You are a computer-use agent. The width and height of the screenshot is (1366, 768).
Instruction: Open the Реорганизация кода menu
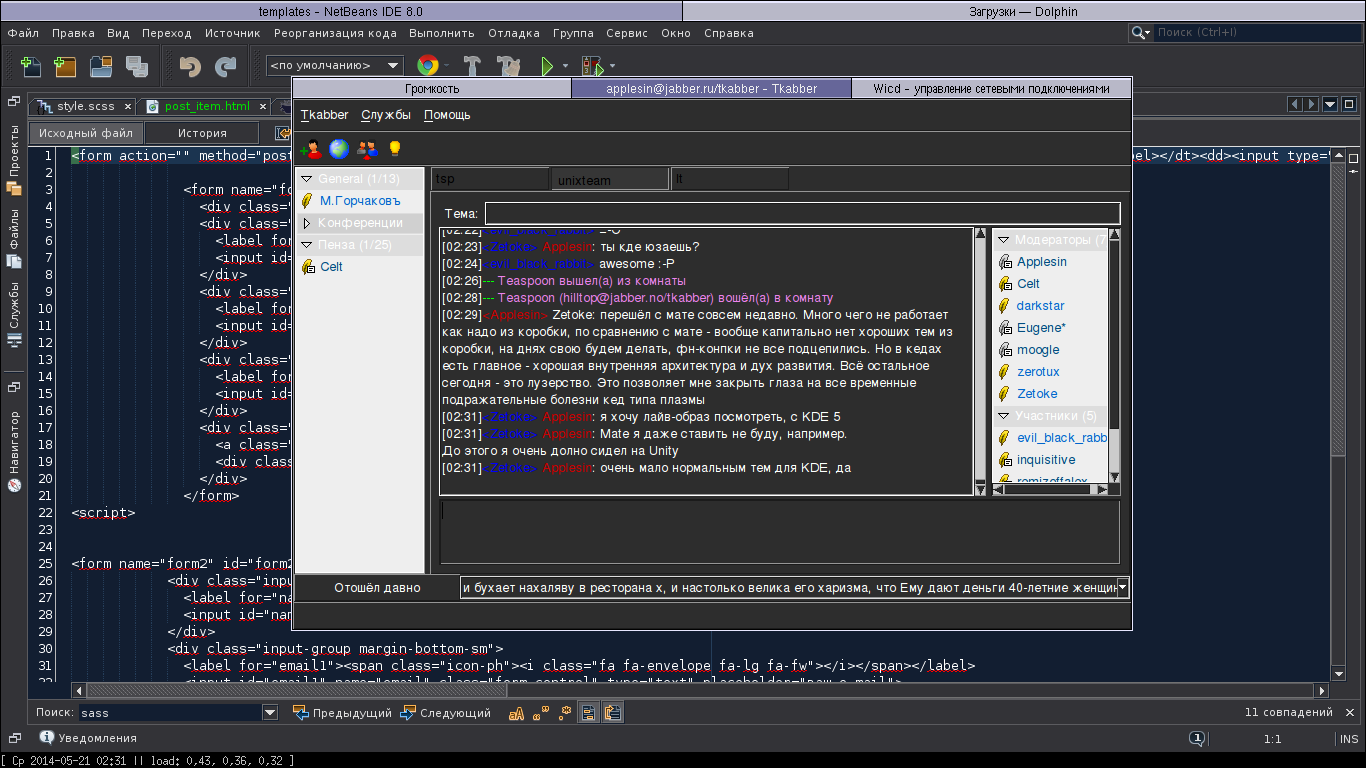click(x=335, y=33)
